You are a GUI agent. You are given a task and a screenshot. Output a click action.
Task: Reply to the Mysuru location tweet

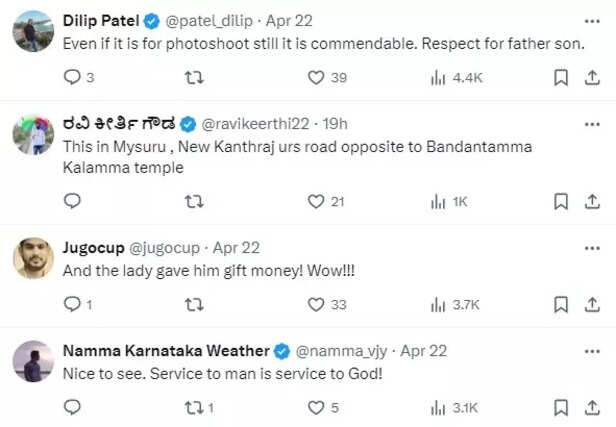(x=72, y=201)
